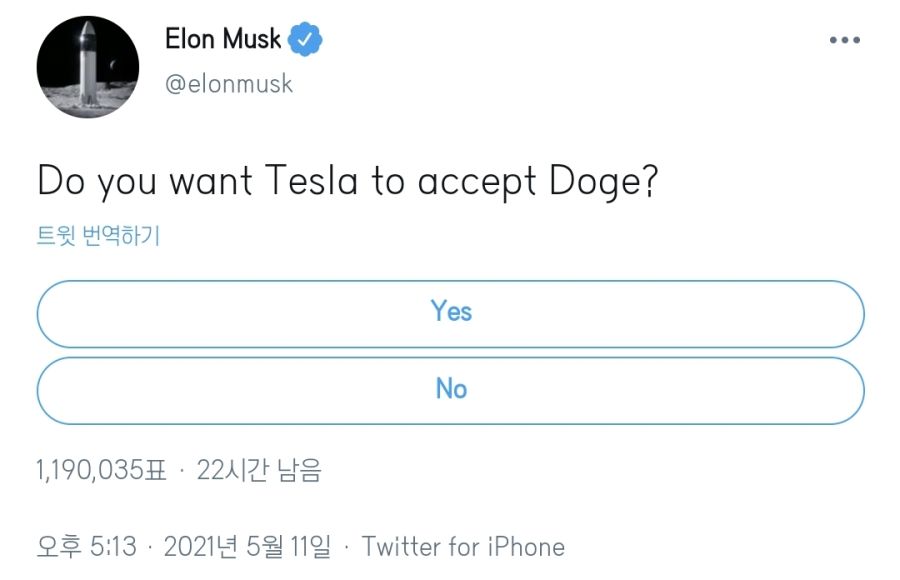
Task: Click the word iPhone in the source label
Action: 527,547
